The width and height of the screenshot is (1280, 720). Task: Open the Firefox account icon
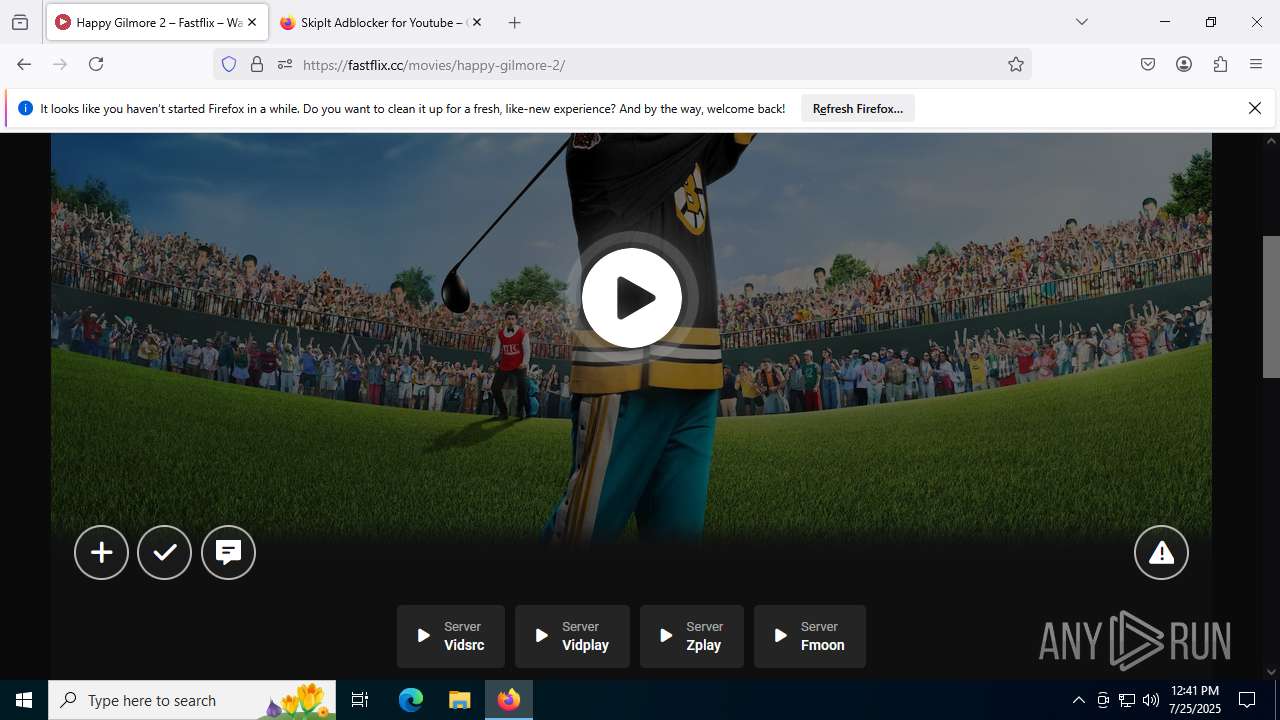pyautogui.click(x=1184, y=64)
